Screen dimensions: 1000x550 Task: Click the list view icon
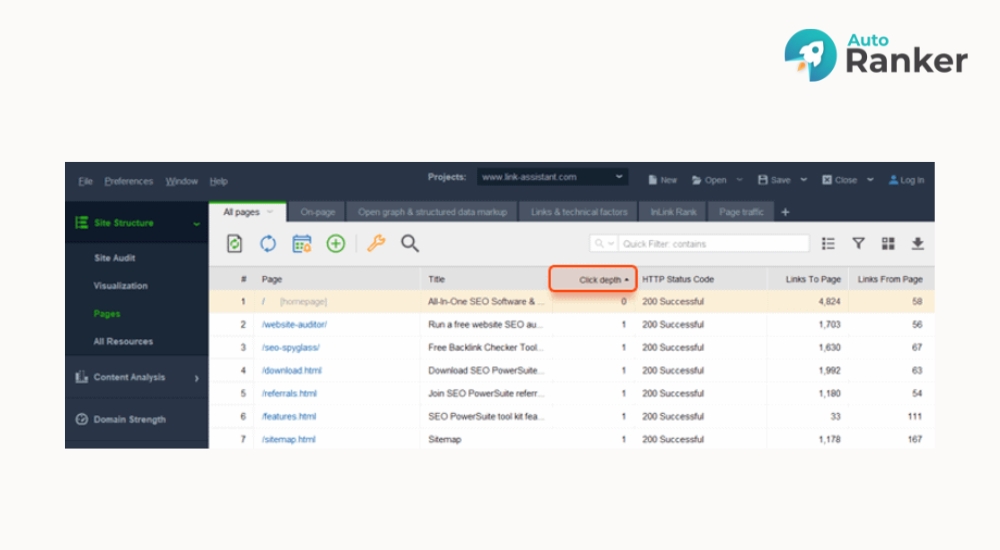[828, 244]
